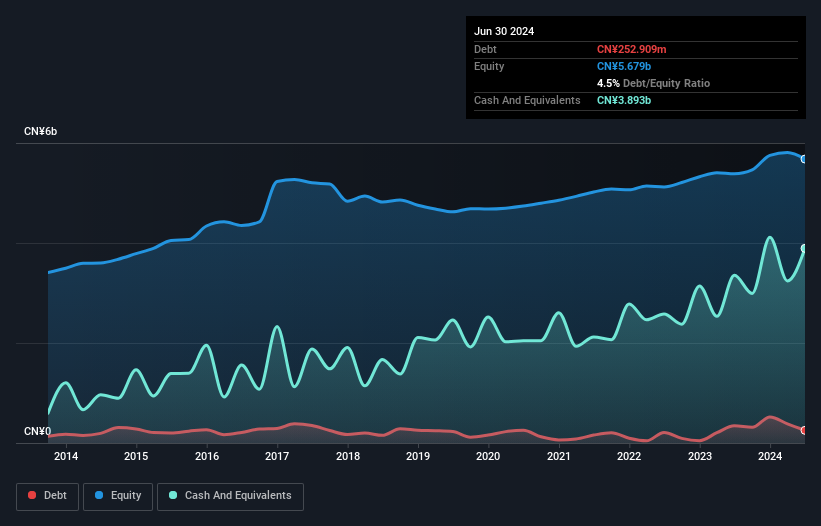
Task: Click the 2023 x-axis label
Action: click(700, 456)
